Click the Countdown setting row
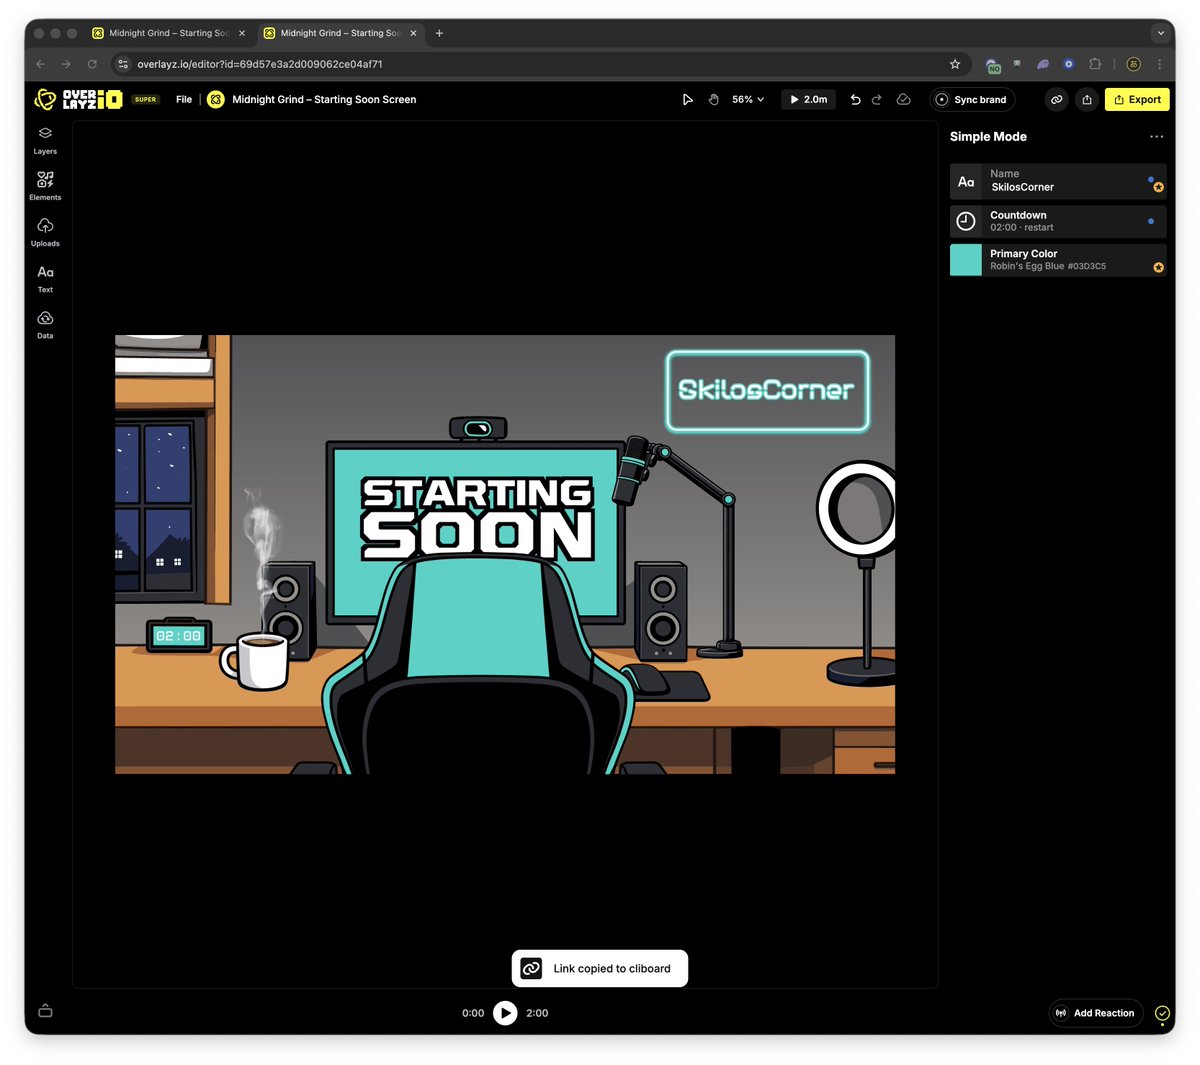 (1058, 221)
